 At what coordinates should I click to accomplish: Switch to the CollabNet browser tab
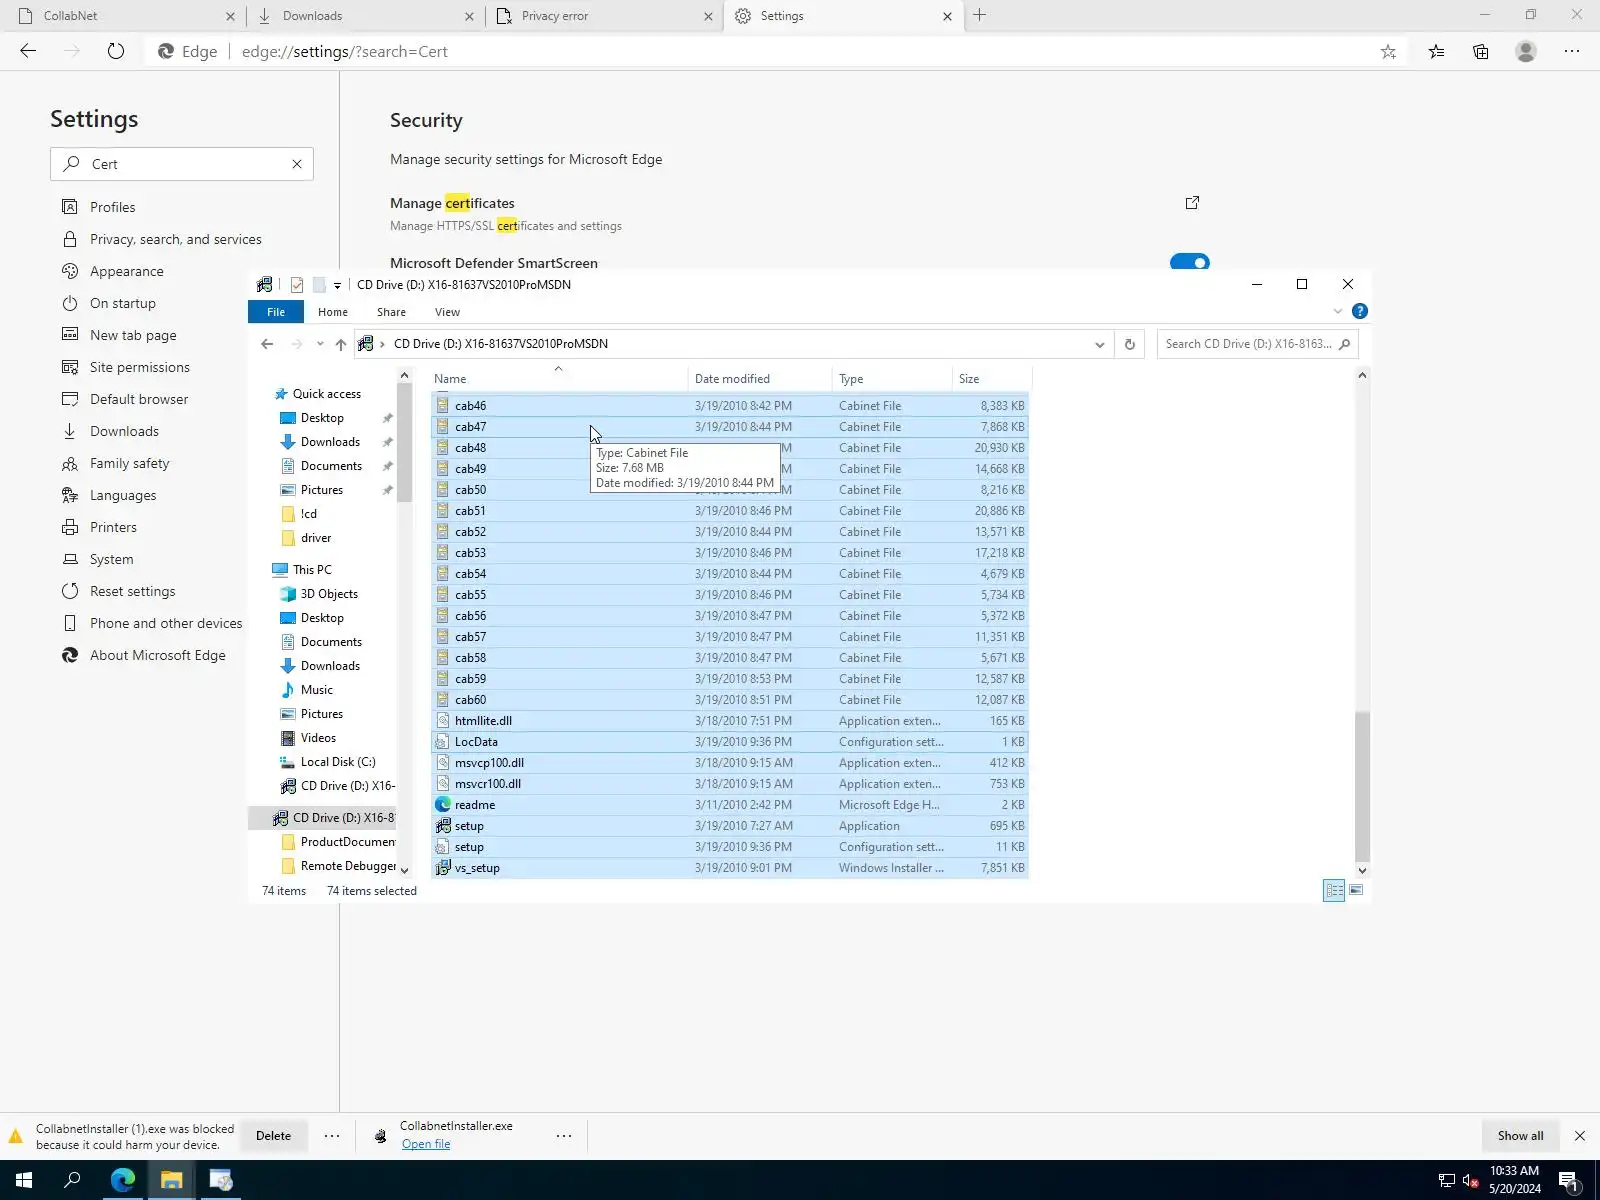[x=120, y=16]
